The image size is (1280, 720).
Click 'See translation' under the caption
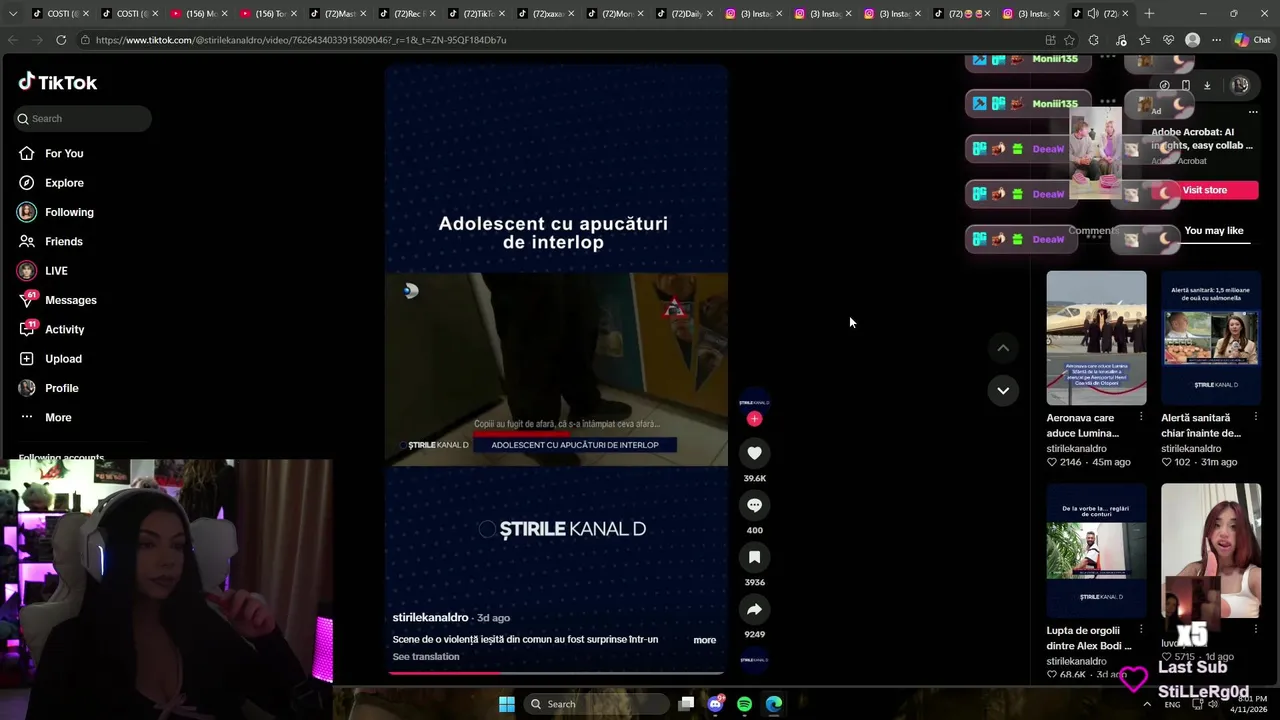coord(426,657)
